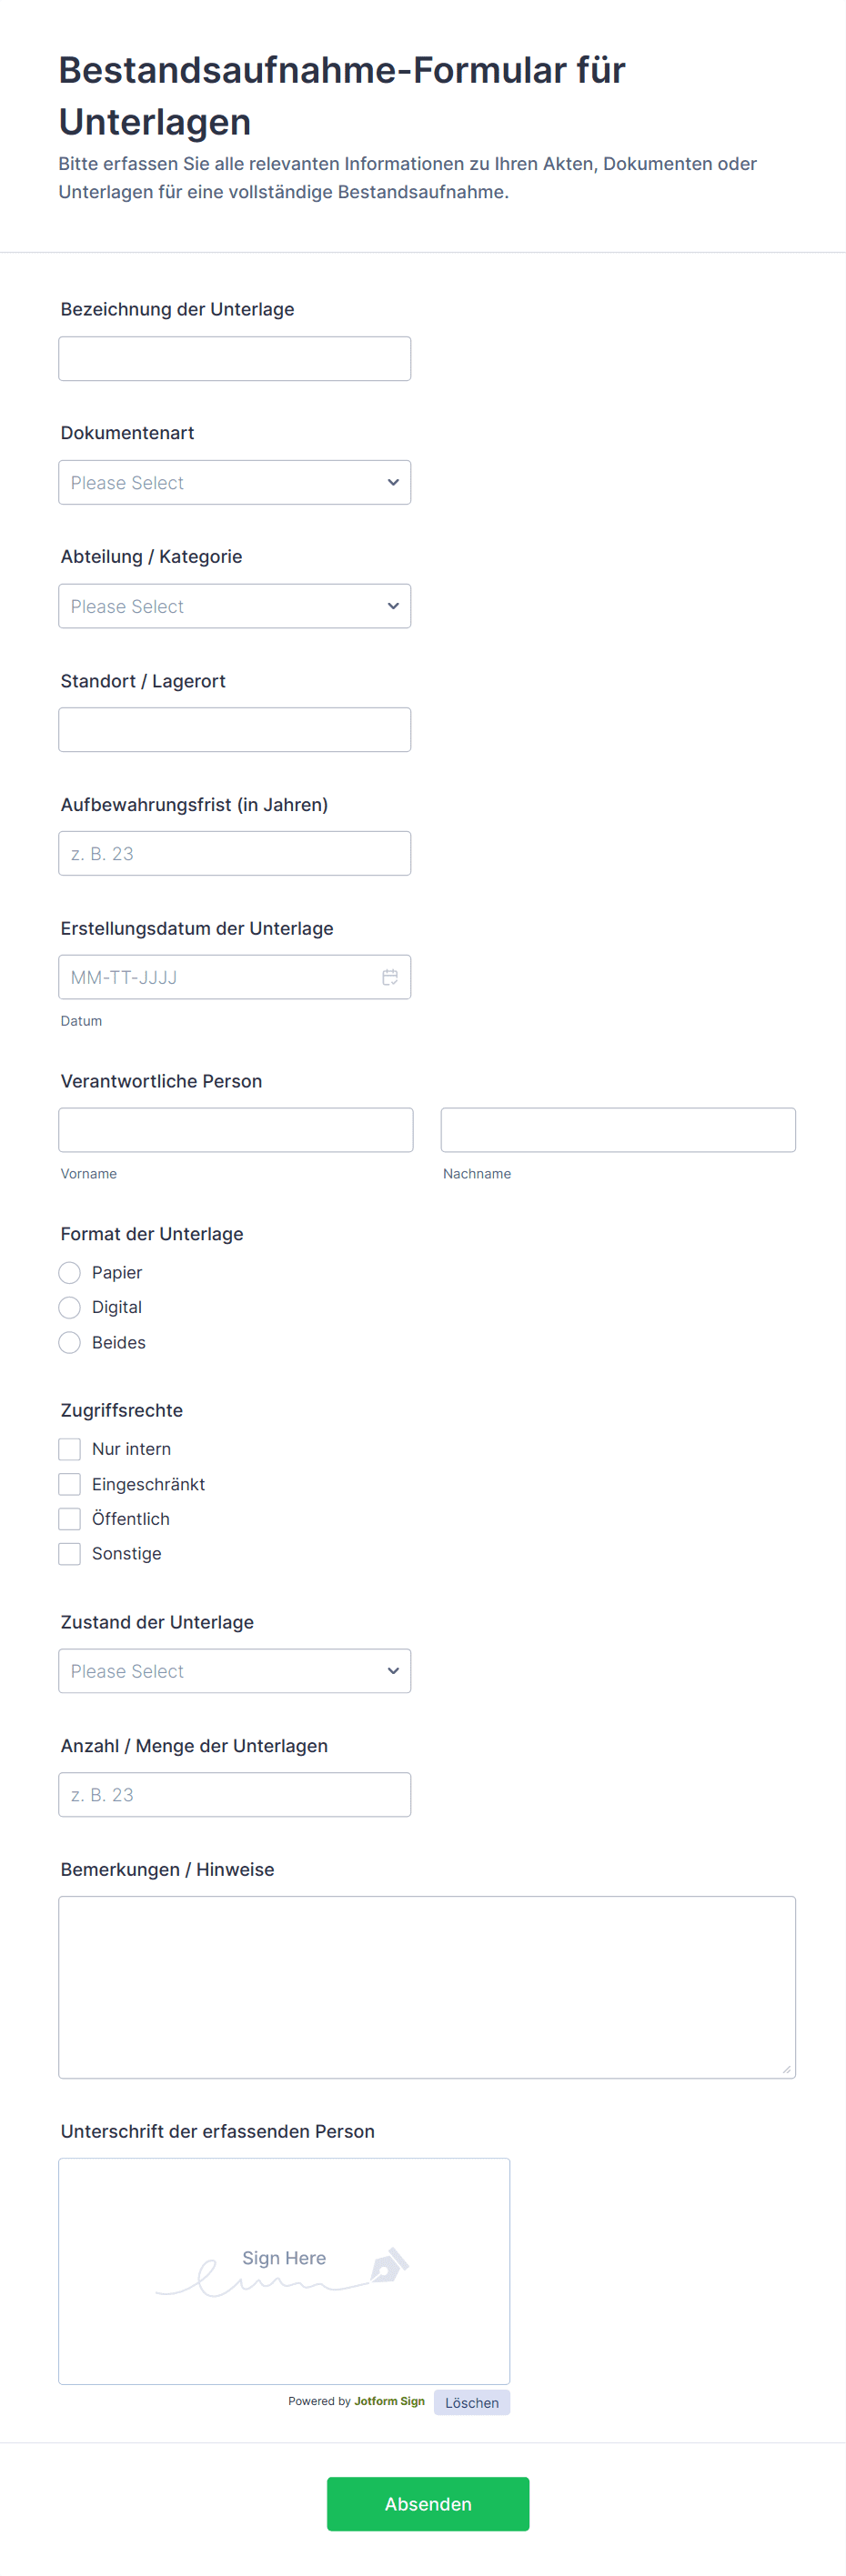Expand the Abteilung / Kategorie dropdown
Viewport: 846px width, 2576px height.
[x=234, y=606]
